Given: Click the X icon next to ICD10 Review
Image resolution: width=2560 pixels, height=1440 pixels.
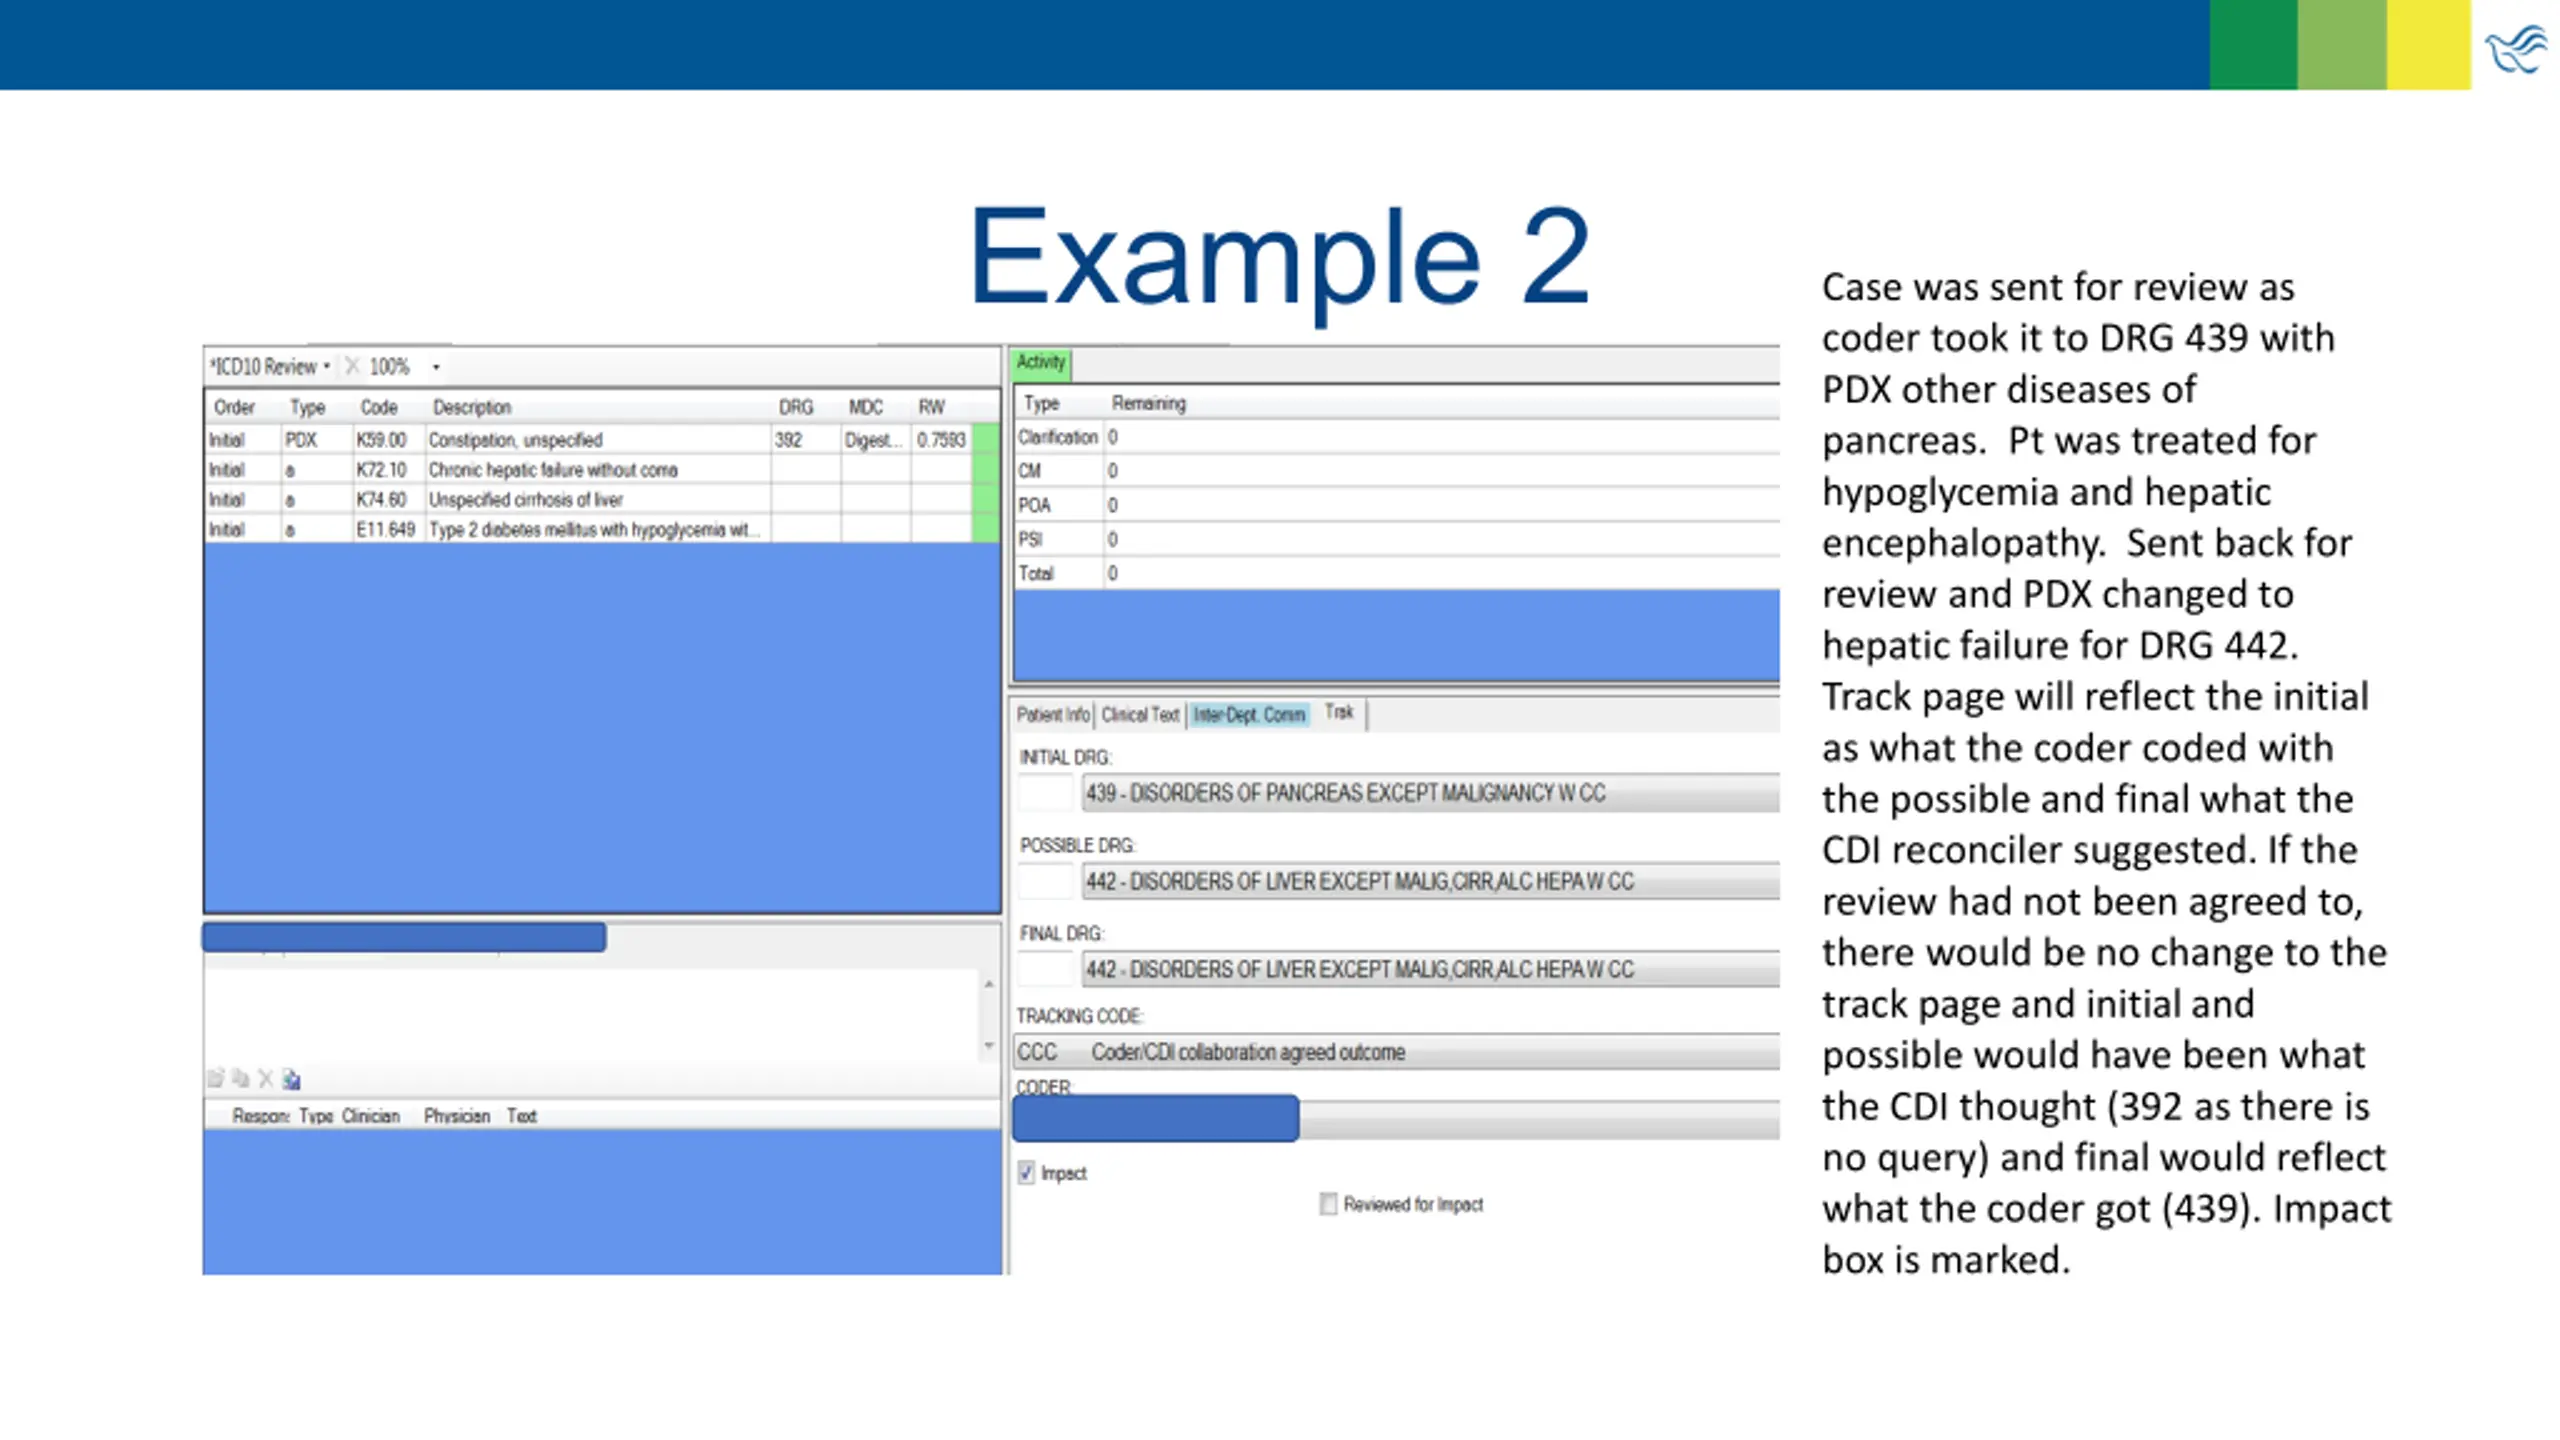Looking at the screenshot, I should coord(352,366).
